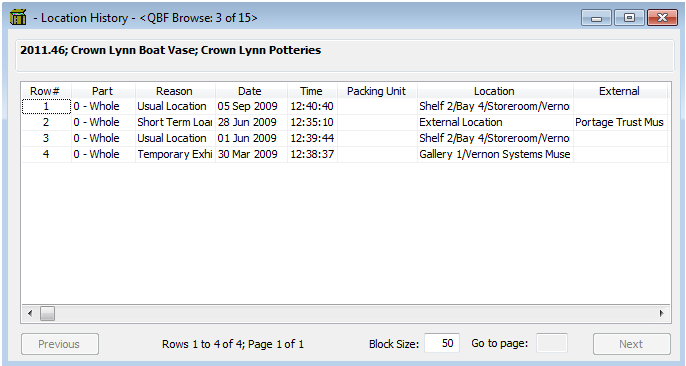Click the time 12:39:44 cell

312,138
